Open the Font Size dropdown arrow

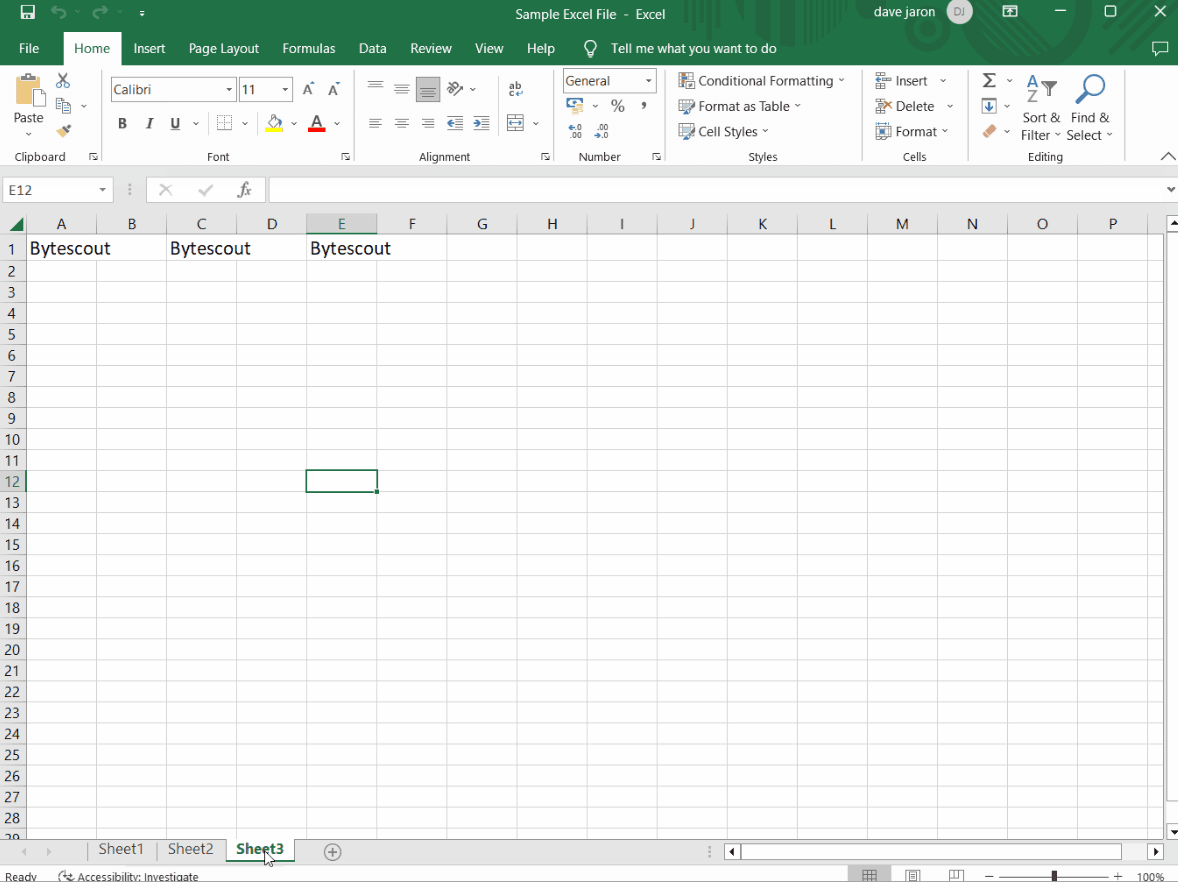[283, 89]
